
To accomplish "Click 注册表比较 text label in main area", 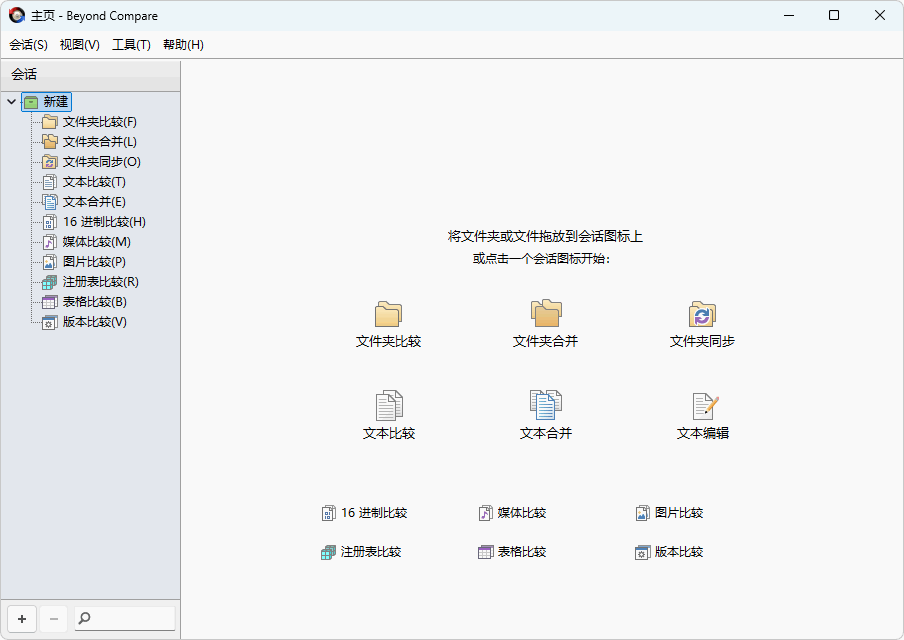I will pos(371,552).
